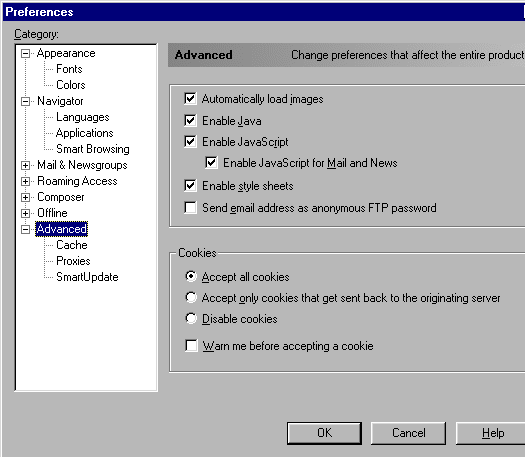Open the Proxies settings item
Viewport: 525px width, 457px height.
tap(73, 261)
